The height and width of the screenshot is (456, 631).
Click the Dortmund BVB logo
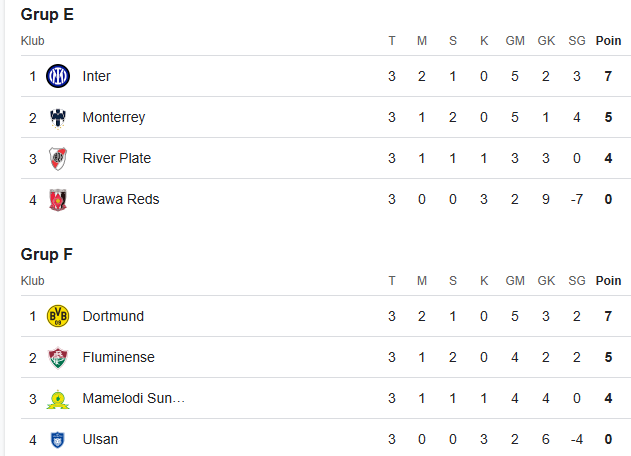pyautogui.click(x=58, y=316)
